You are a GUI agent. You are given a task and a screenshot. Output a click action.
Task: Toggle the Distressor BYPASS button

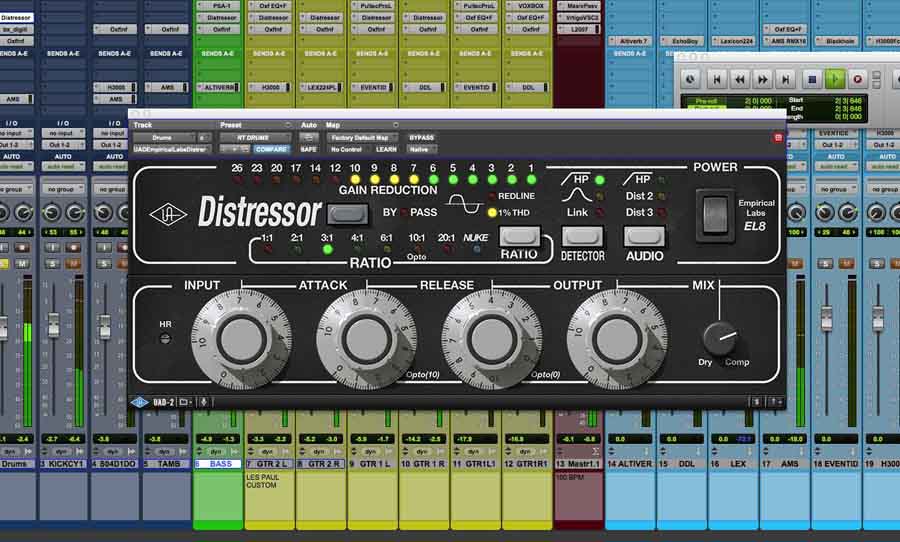(x=347, y=214)
